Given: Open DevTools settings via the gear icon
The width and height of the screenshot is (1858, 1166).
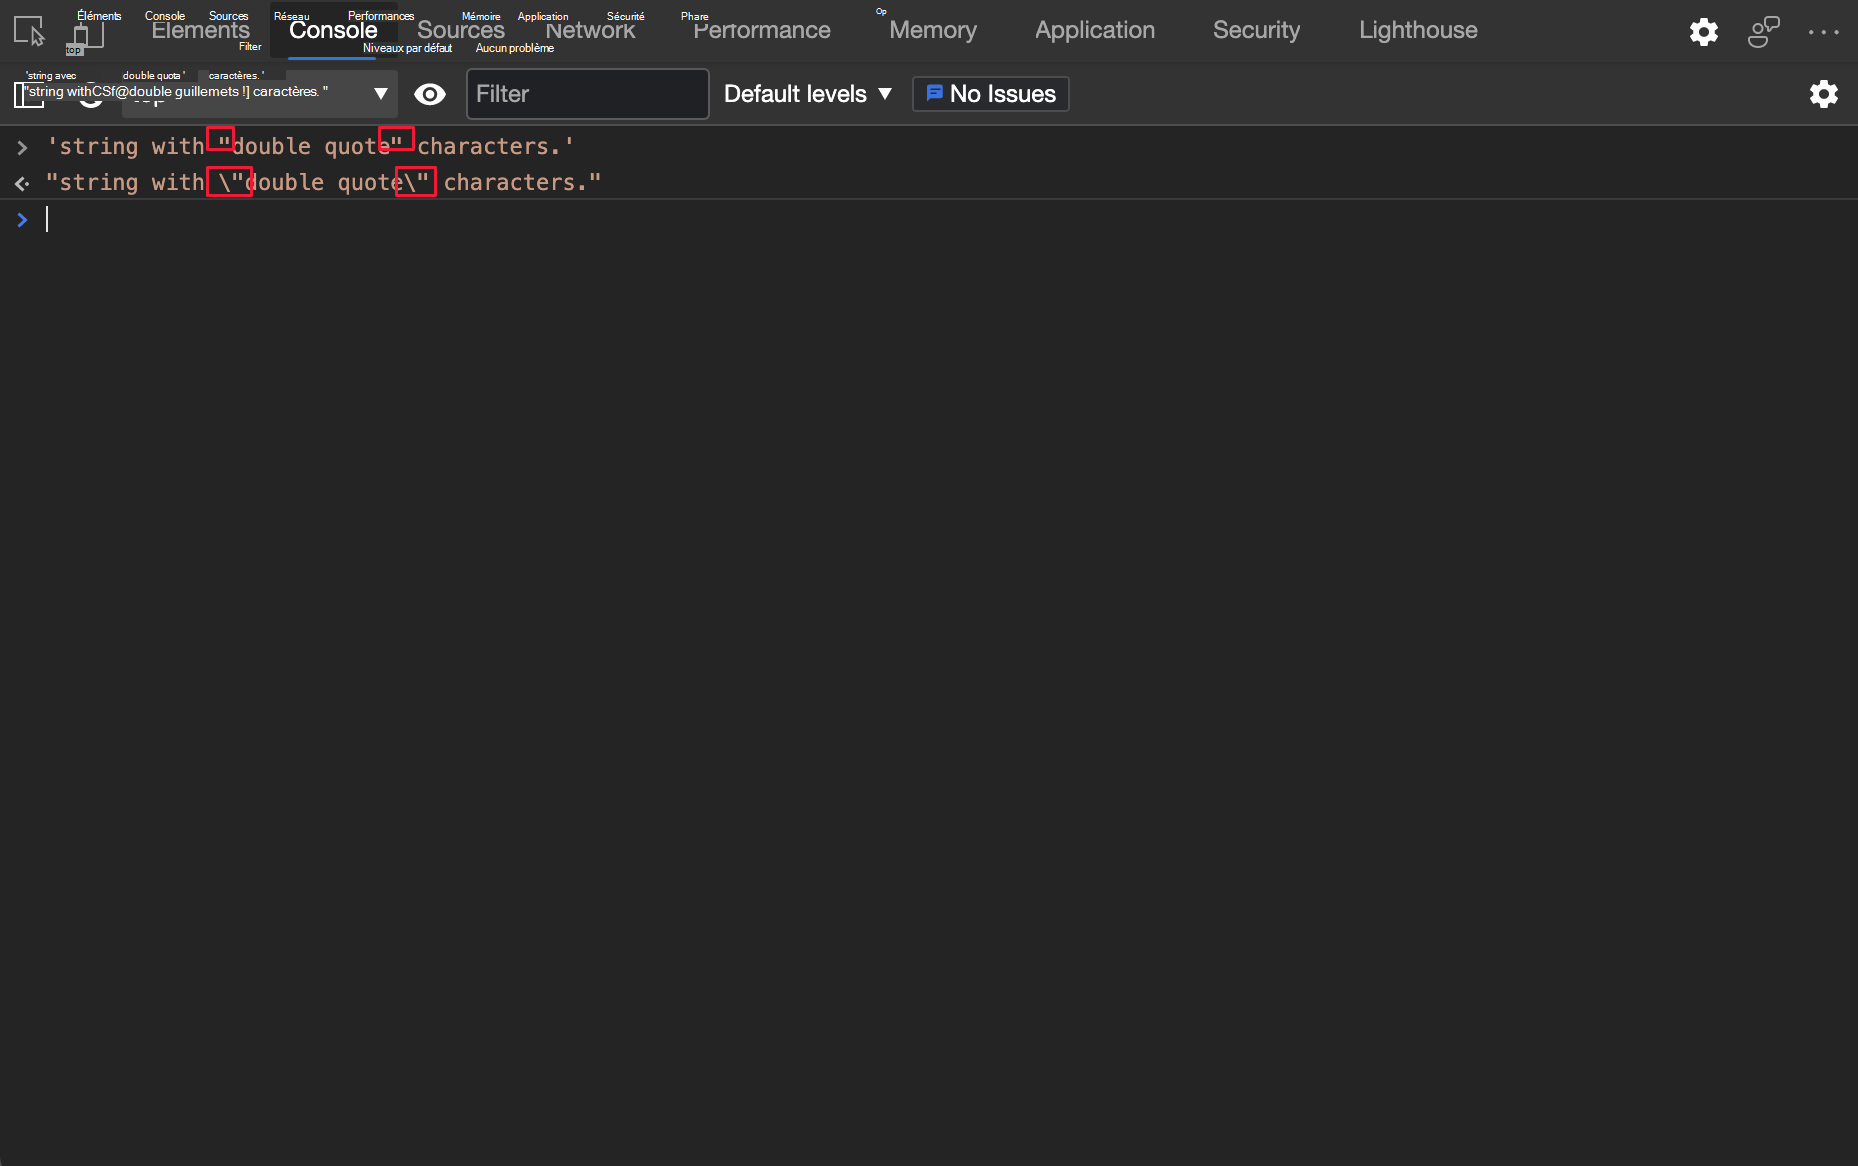Looking at the screenshot, I should click(1704, 31).
